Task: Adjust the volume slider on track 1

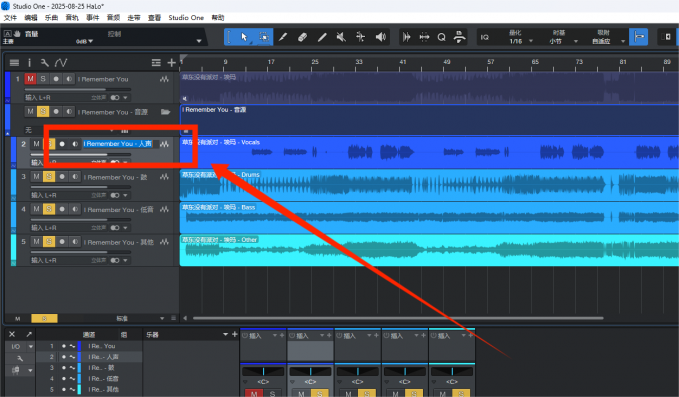Action: (78, 90)
